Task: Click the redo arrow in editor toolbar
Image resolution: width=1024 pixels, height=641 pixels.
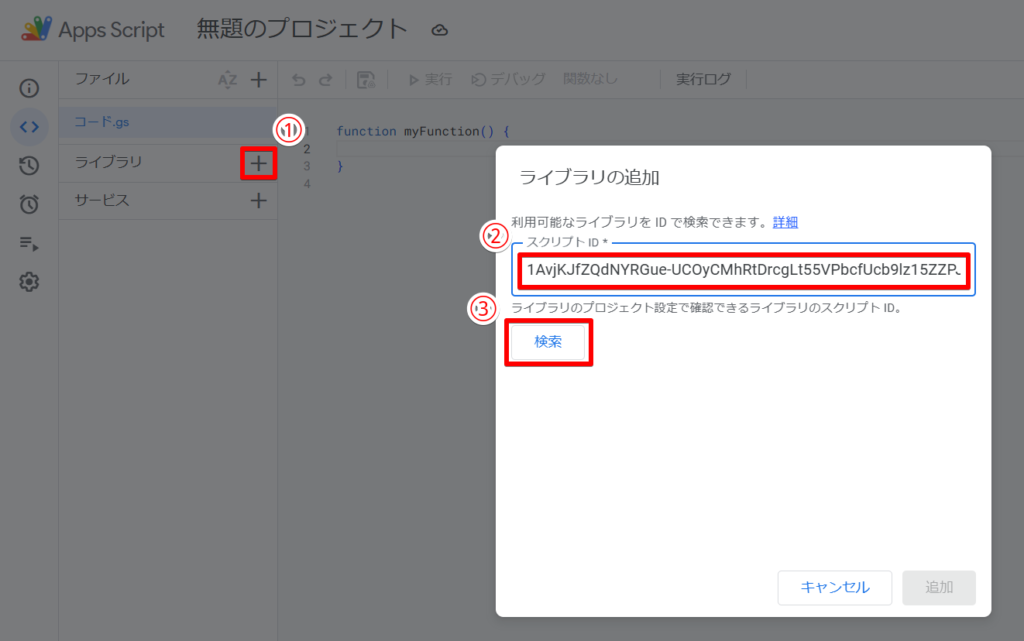Action: point(324,80)
